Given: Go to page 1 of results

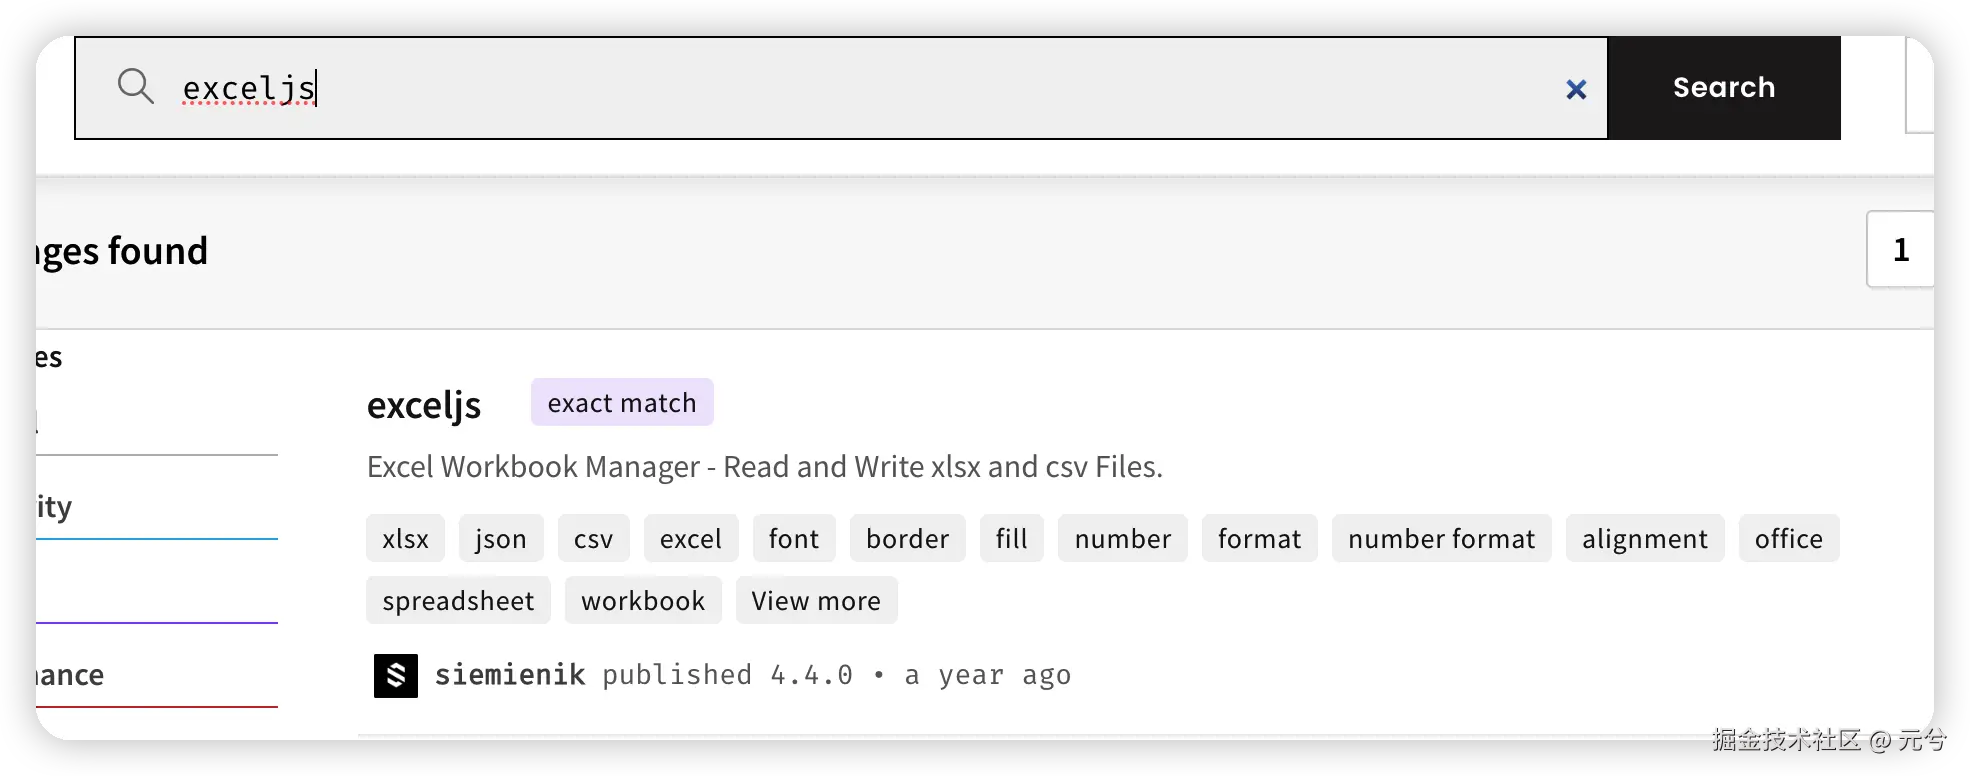Looking at the screenshot, I should tap(1900, 250).
